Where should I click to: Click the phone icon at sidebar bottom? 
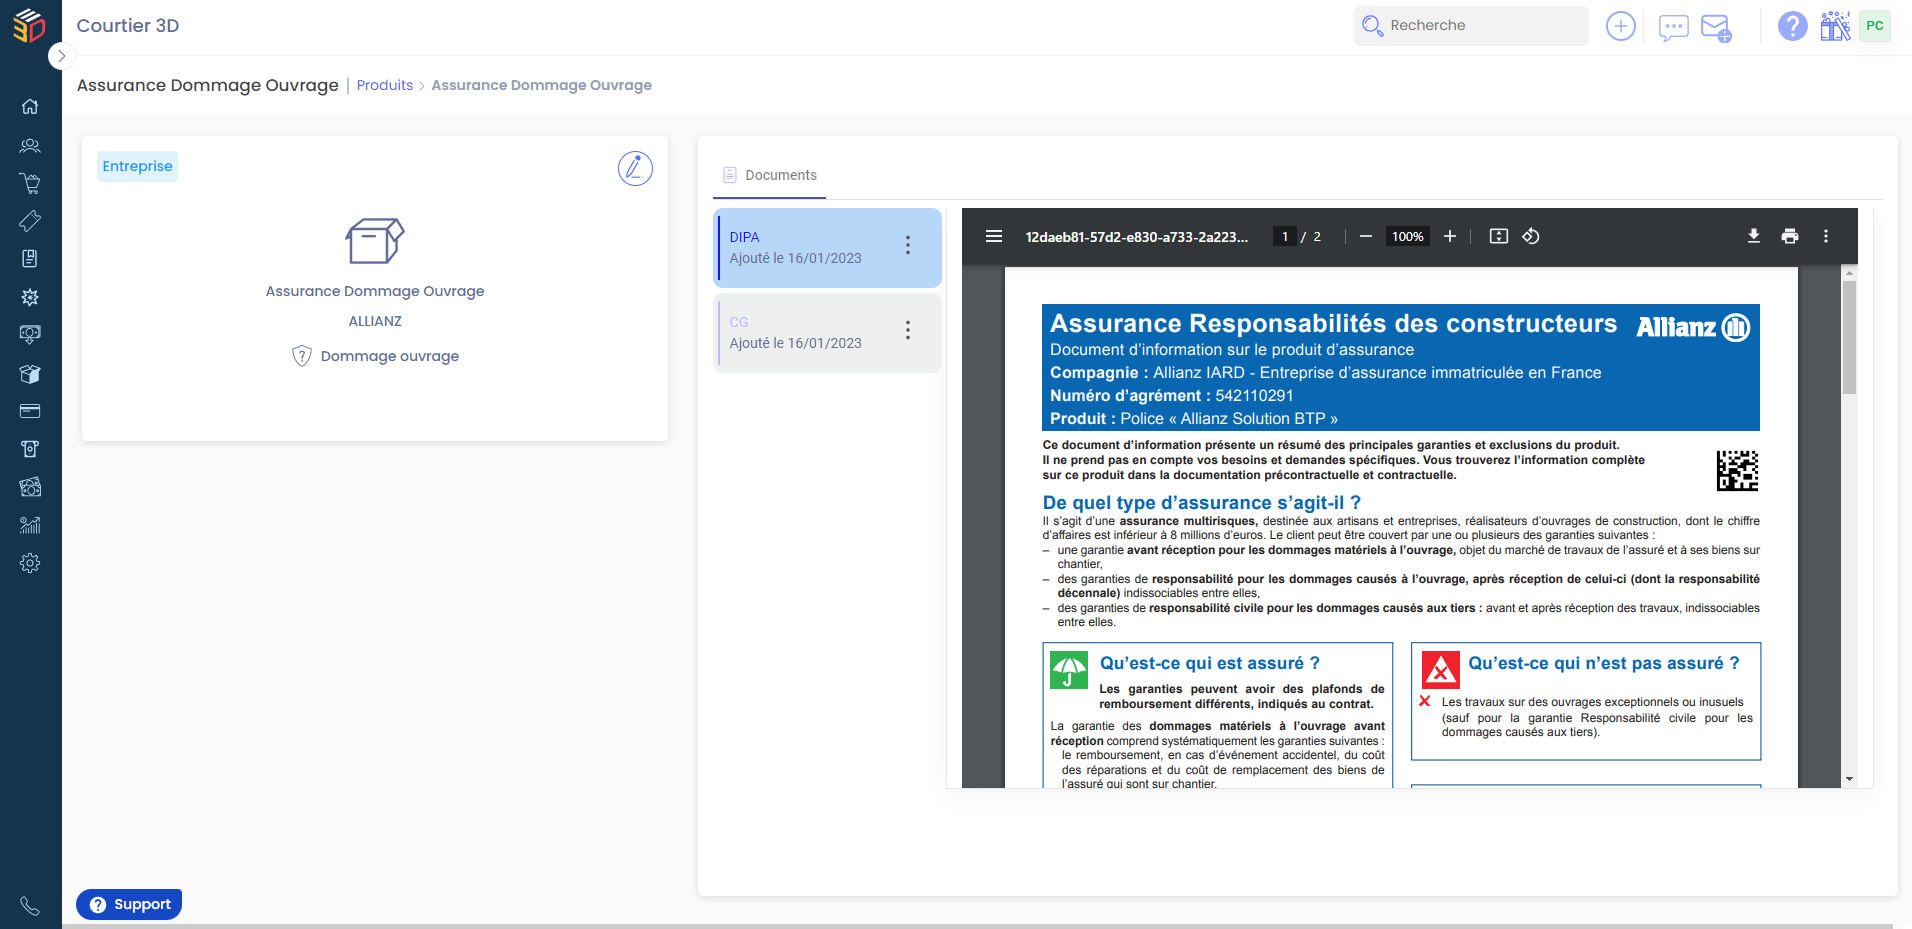[30, 906]
